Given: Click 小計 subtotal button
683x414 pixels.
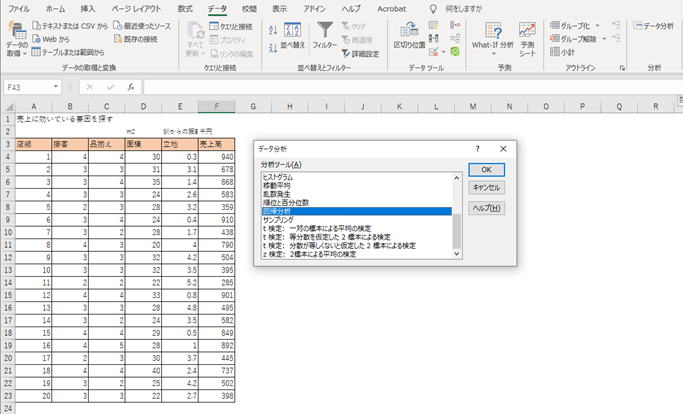Looking at the screenshot, I should coord(562,52).
